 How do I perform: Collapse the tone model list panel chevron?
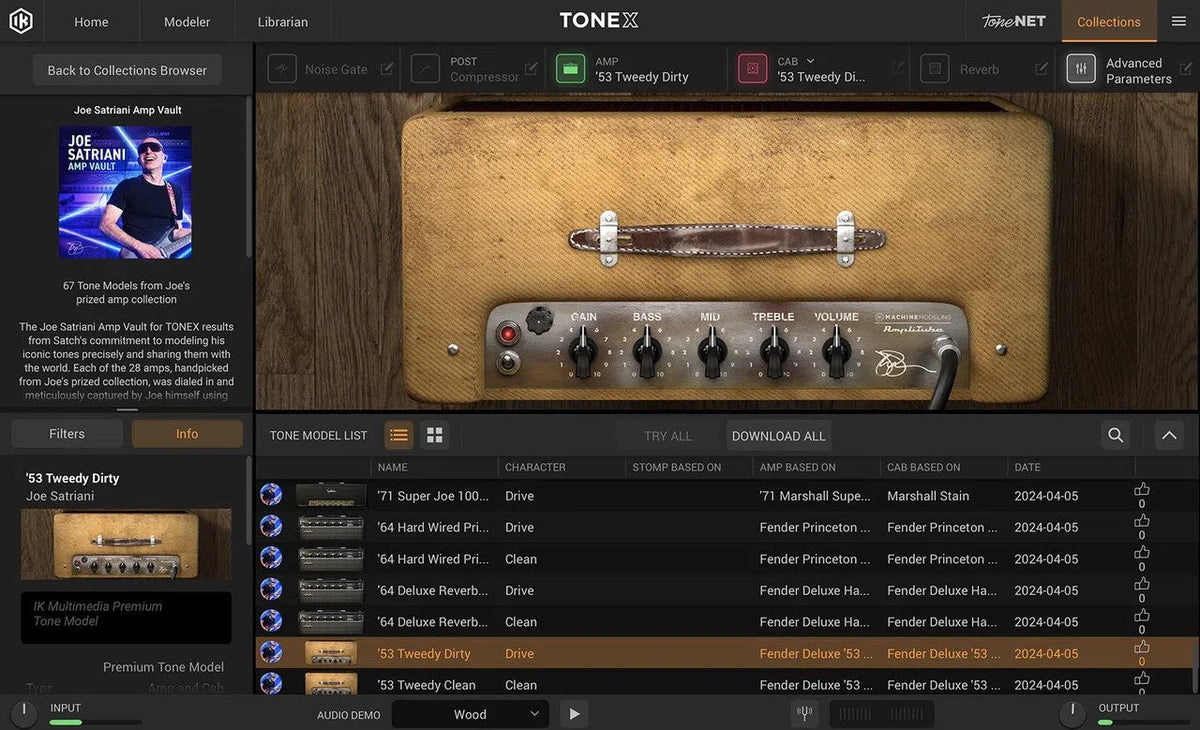tap(1168, 435)
